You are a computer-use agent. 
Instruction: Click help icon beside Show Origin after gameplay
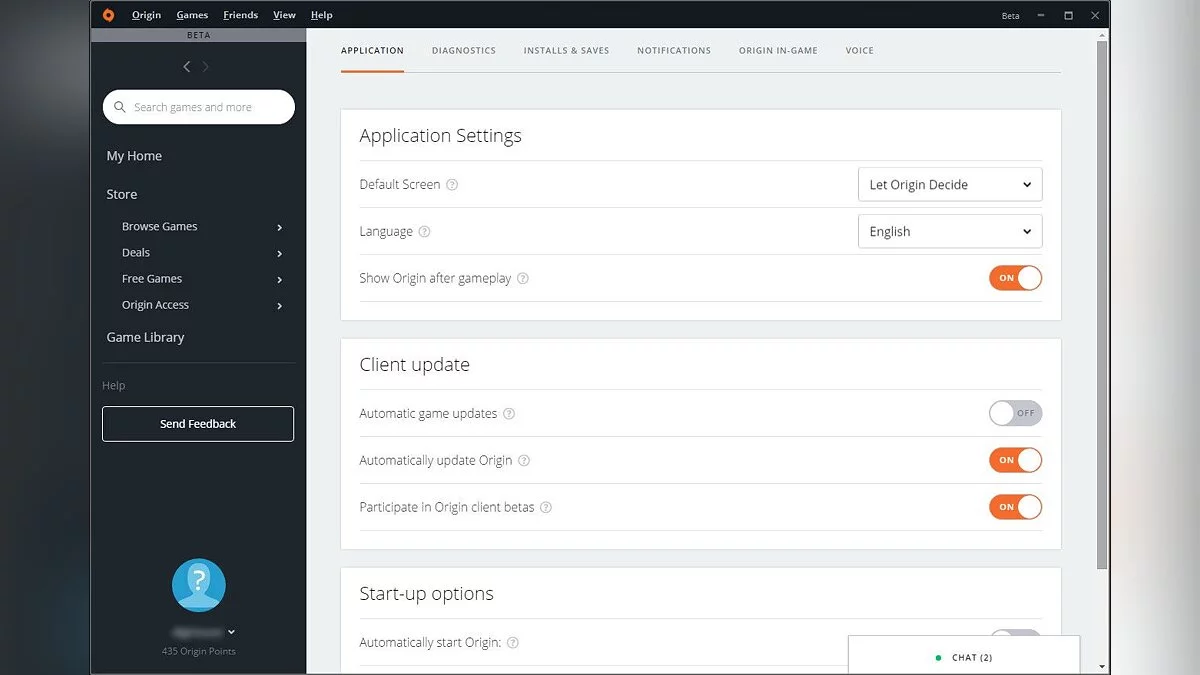(523, 279)
